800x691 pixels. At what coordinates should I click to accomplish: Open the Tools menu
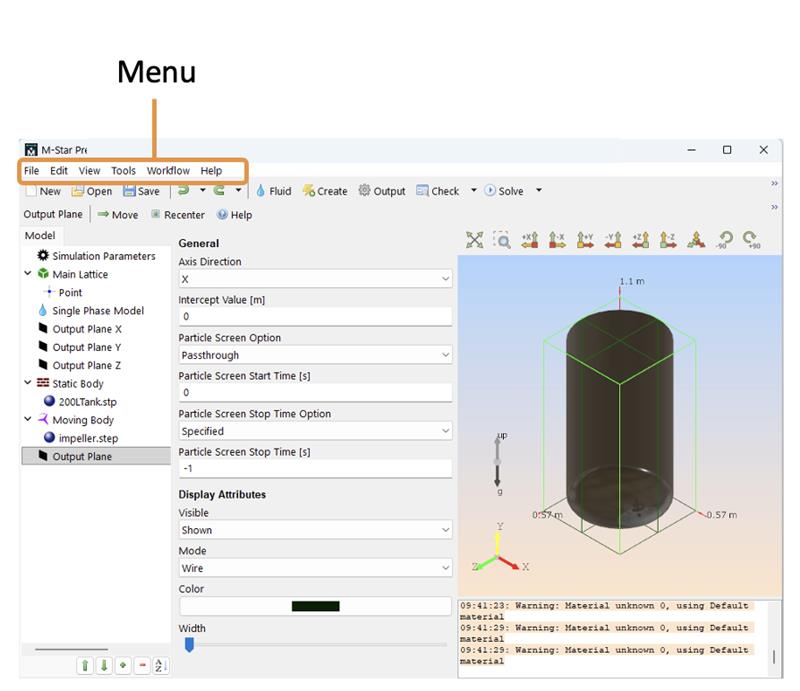(123, 171)
